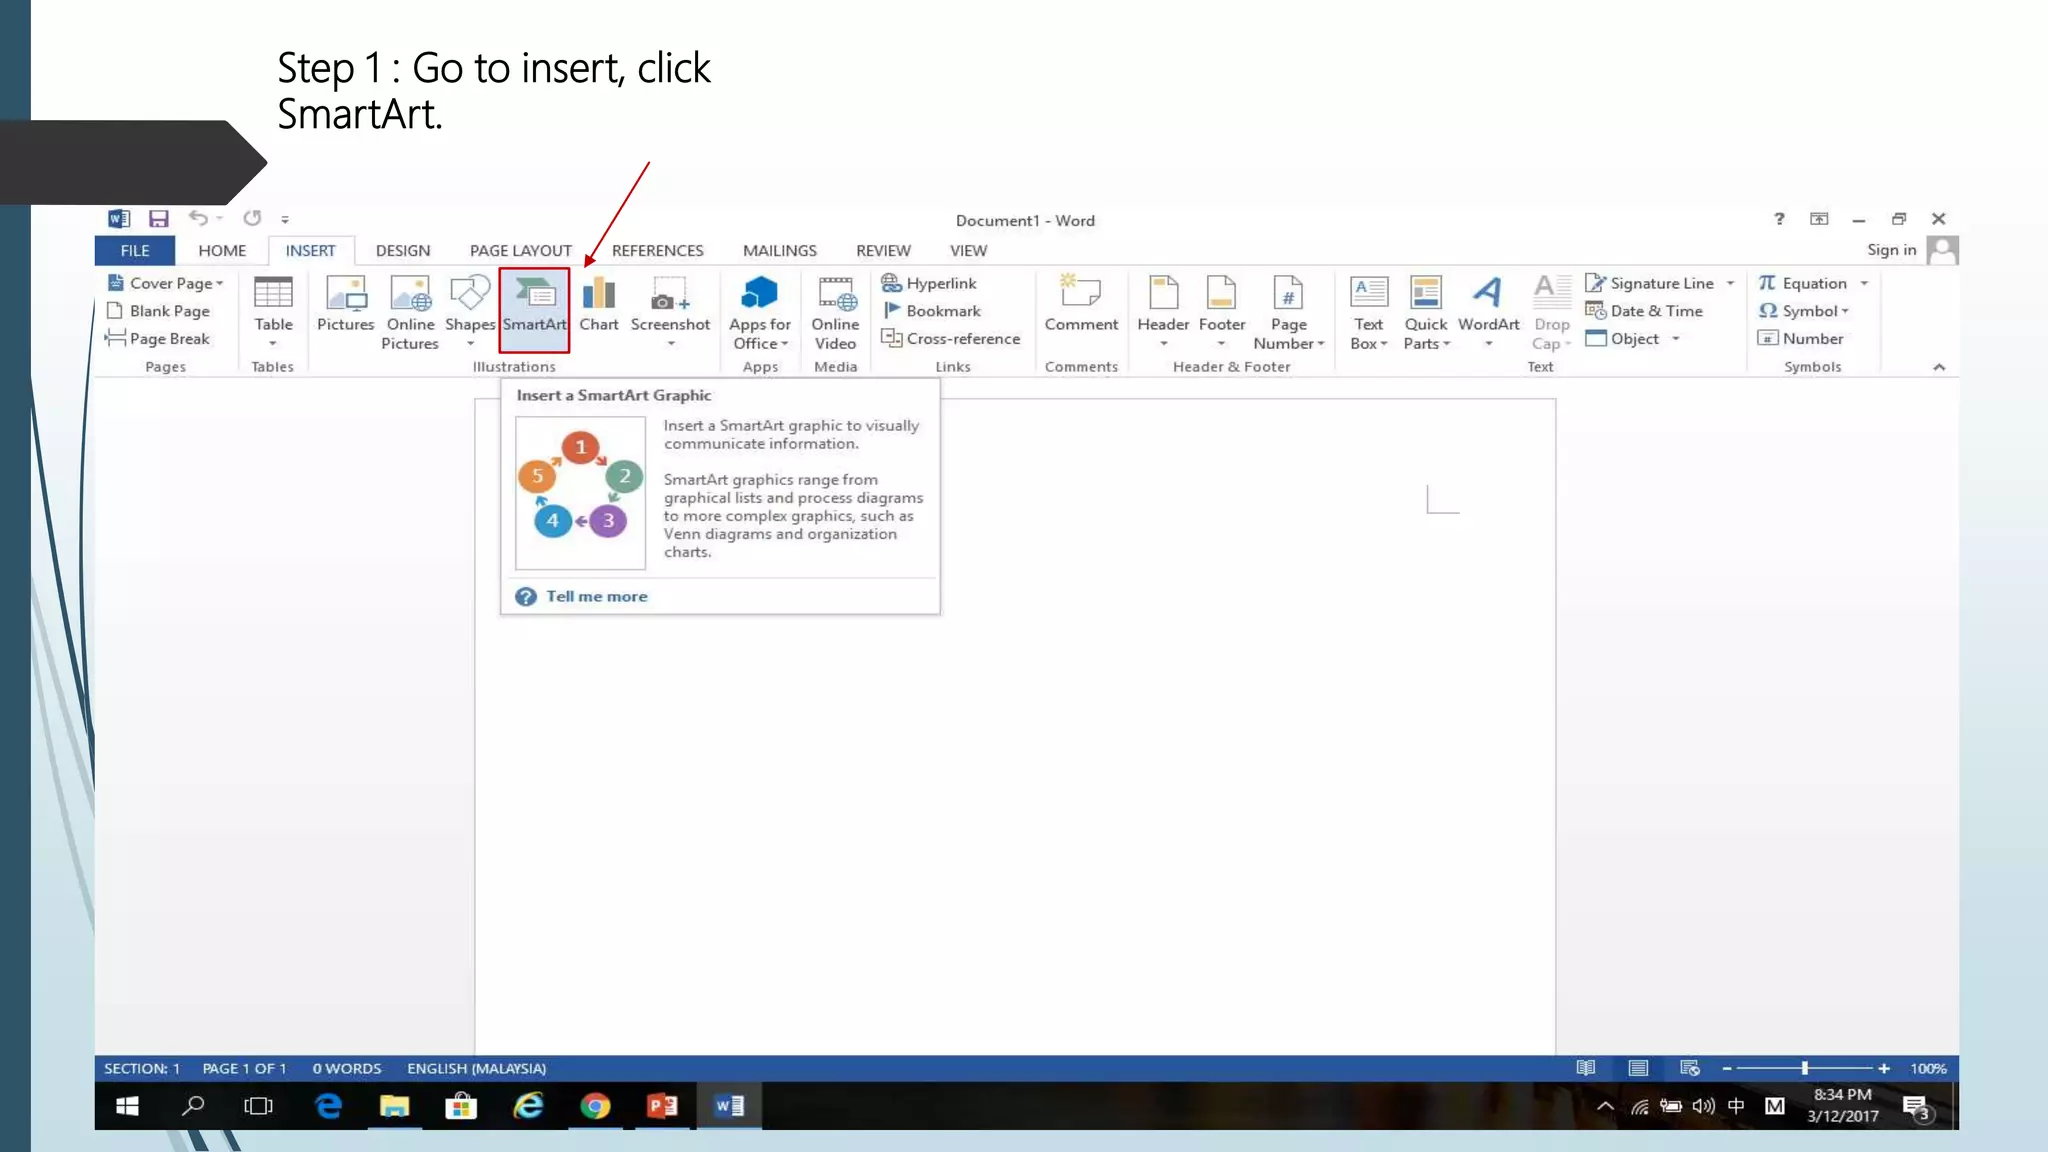Expand the Equation dropdown arrow
This screenshot has width=2048, height=1152.
coord(1865,284)
